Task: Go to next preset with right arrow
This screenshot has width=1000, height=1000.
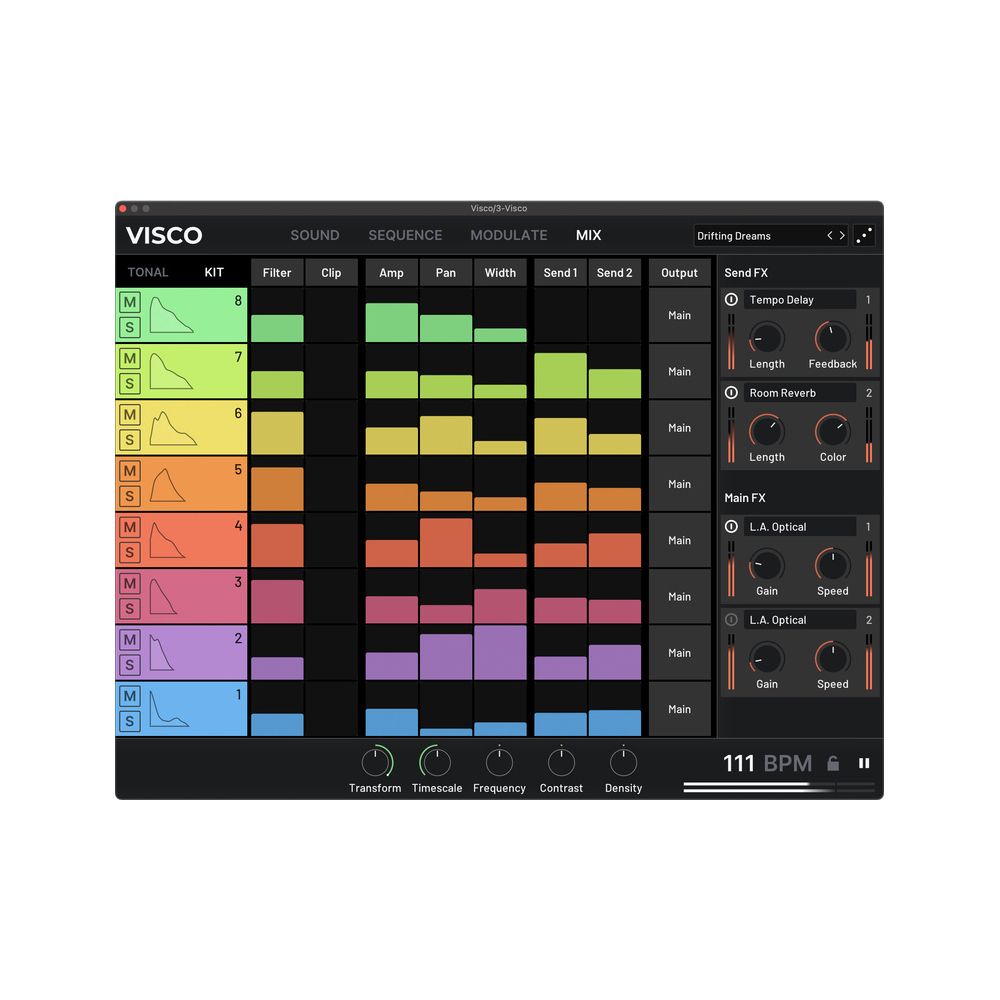Action: tap(842, 236)
